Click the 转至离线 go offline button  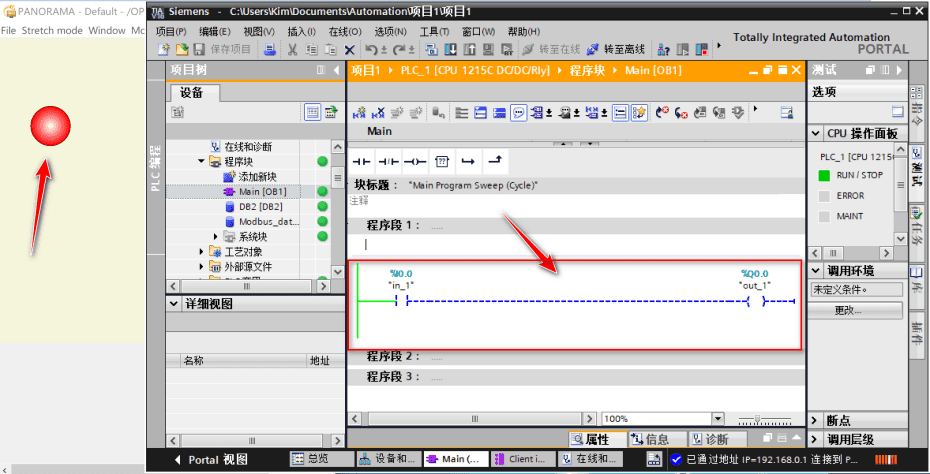click(x=616, y=49)
